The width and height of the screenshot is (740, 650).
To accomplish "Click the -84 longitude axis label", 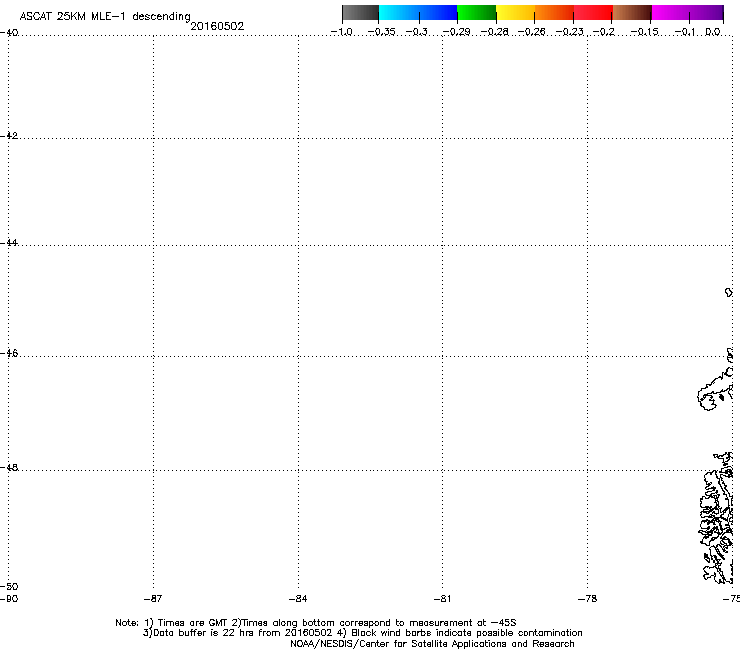I will 298,599.
